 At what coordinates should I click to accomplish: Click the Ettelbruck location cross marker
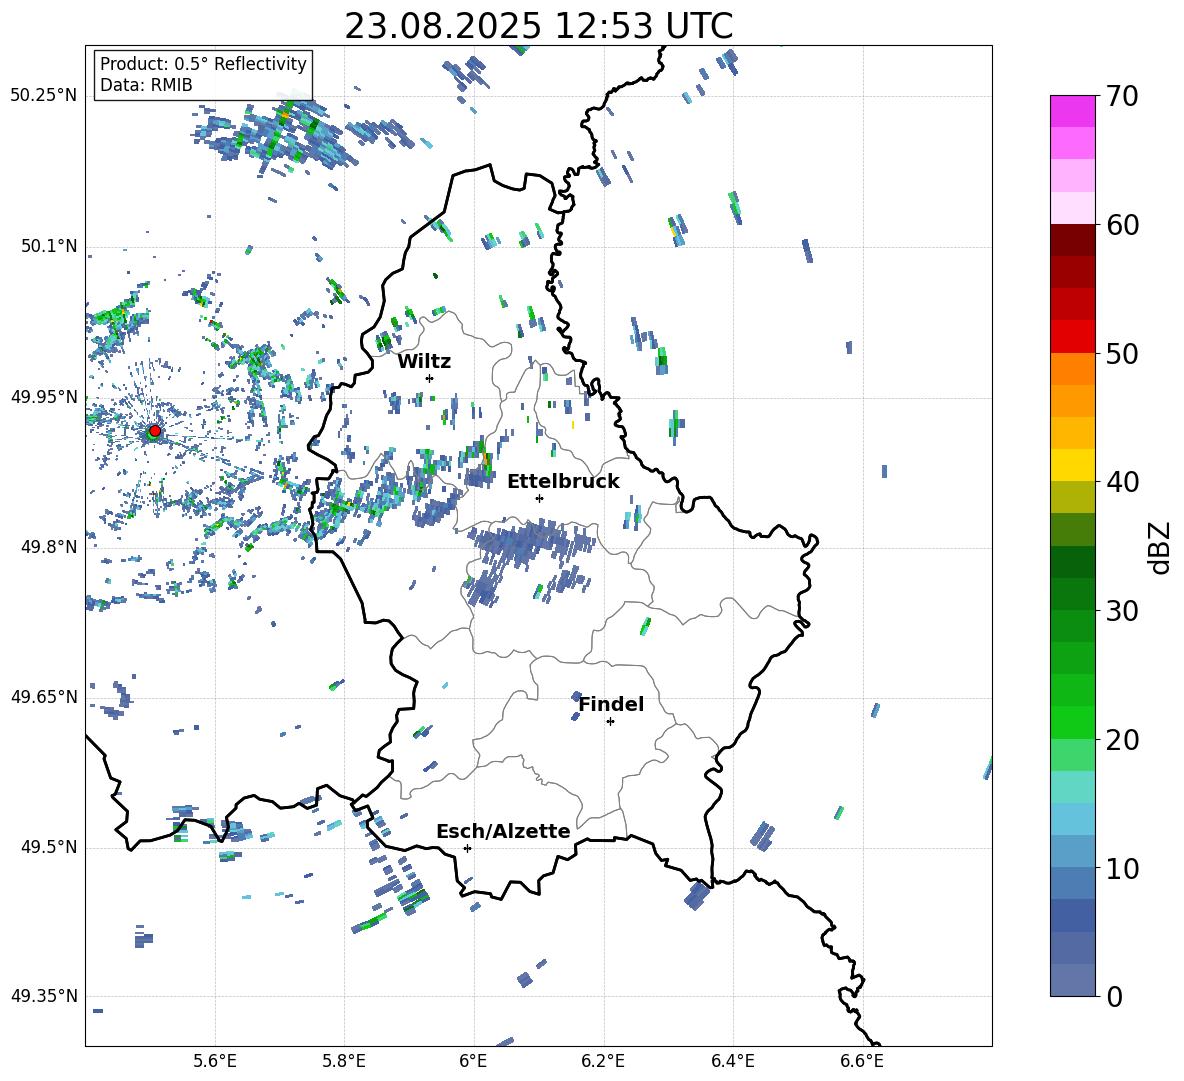click(x=539, y=498)
